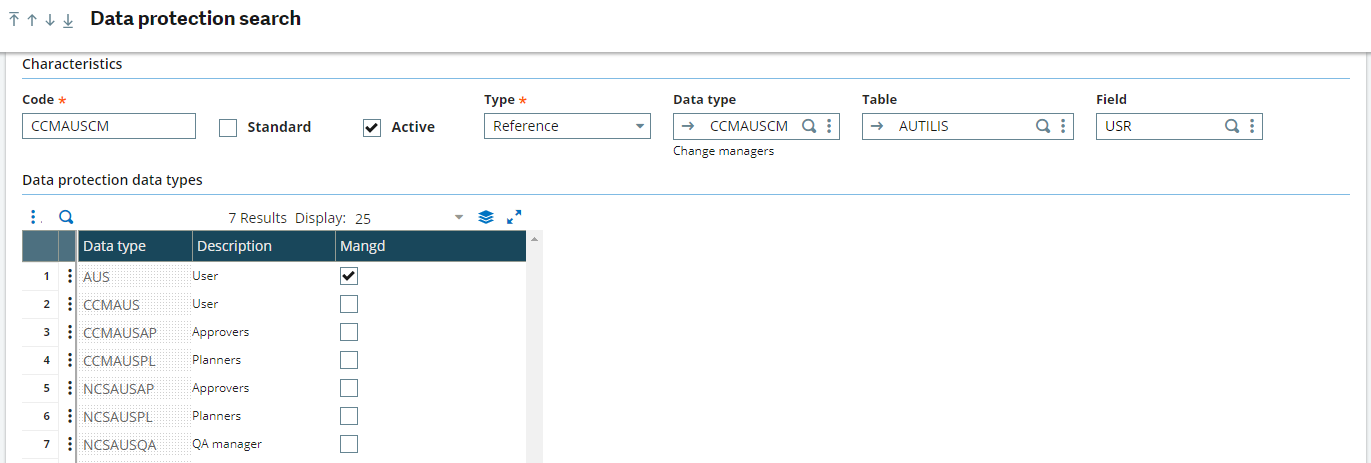Toggle the Standard checkbox
The image size is (1371, 463).
pyautogui.click(x=228, y=127)
